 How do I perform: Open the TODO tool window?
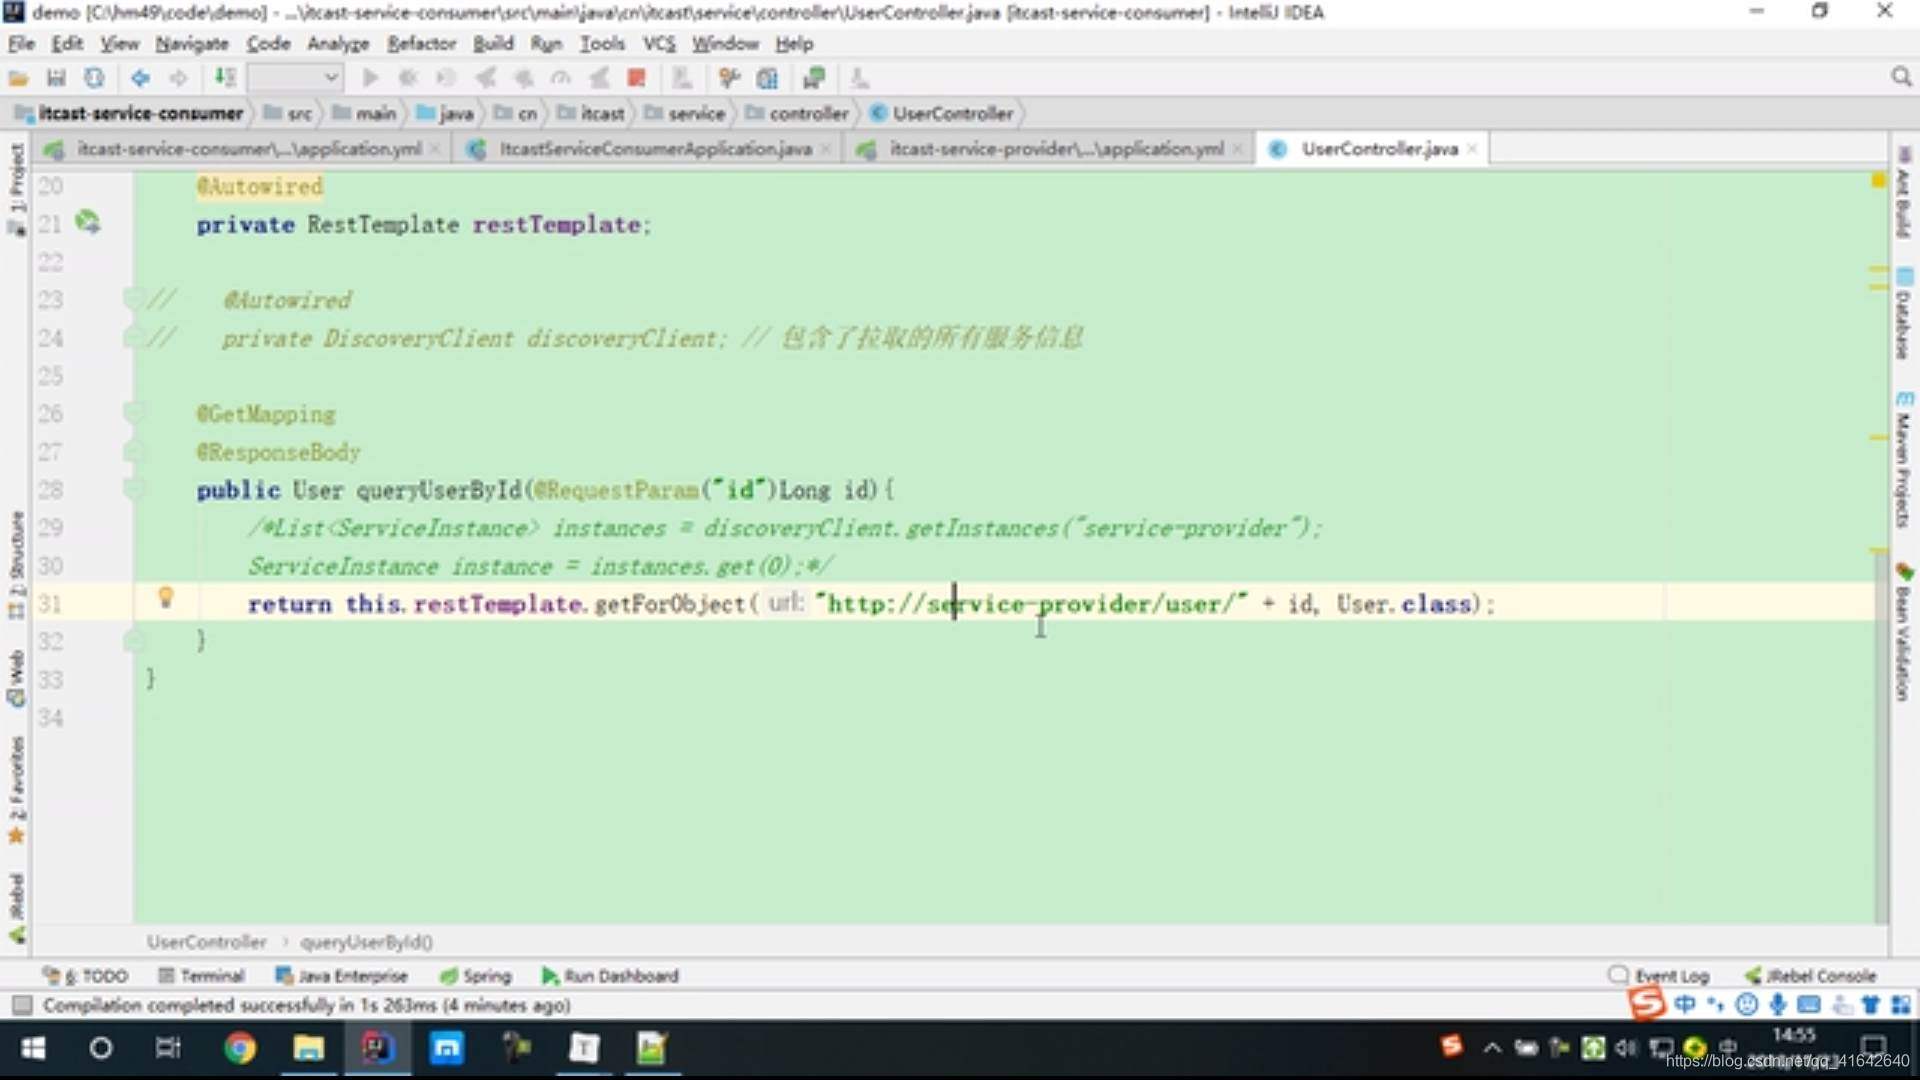(85, 976)
